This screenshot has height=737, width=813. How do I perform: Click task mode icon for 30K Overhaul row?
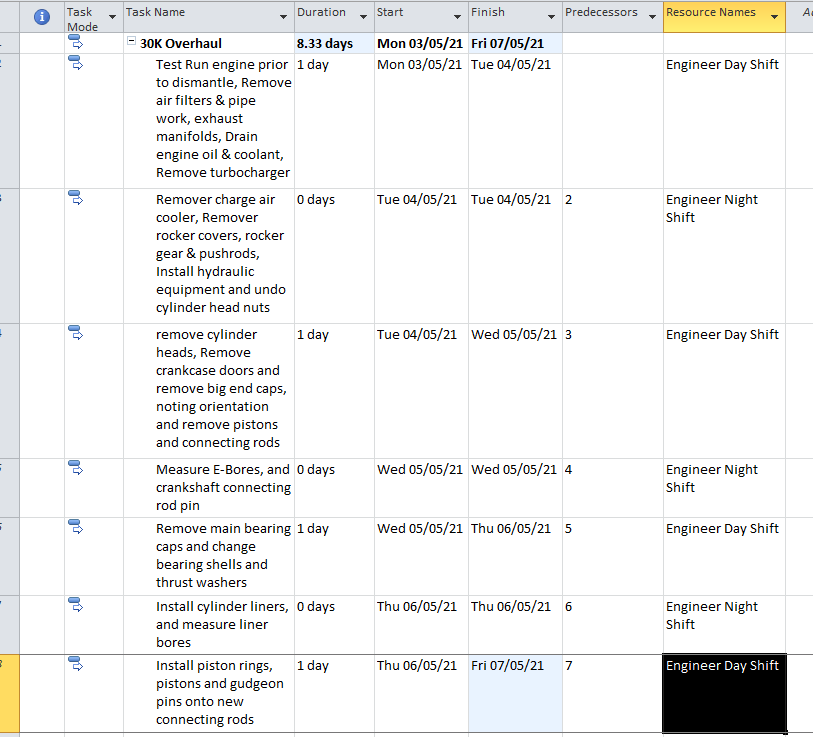coord(75,43)
